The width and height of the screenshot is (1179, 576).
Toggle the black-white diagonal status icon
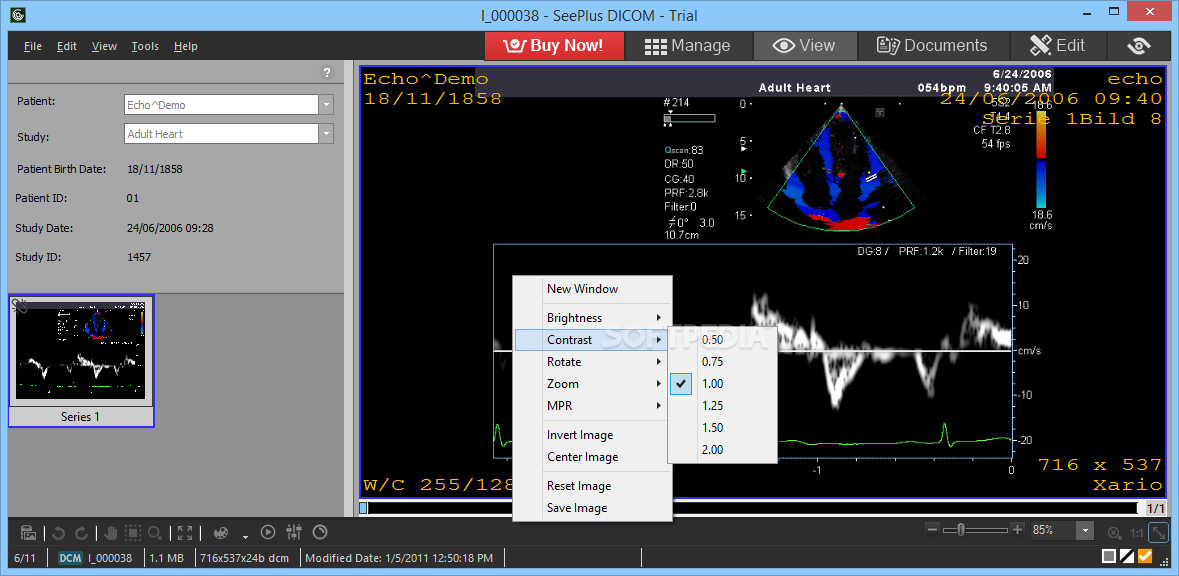1127,556
